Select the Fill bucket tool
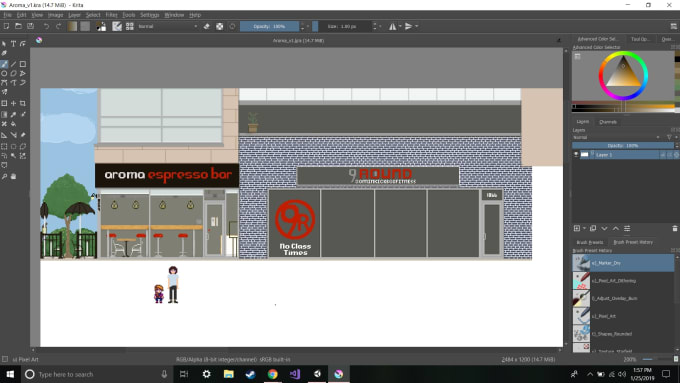 pos(13,124)
